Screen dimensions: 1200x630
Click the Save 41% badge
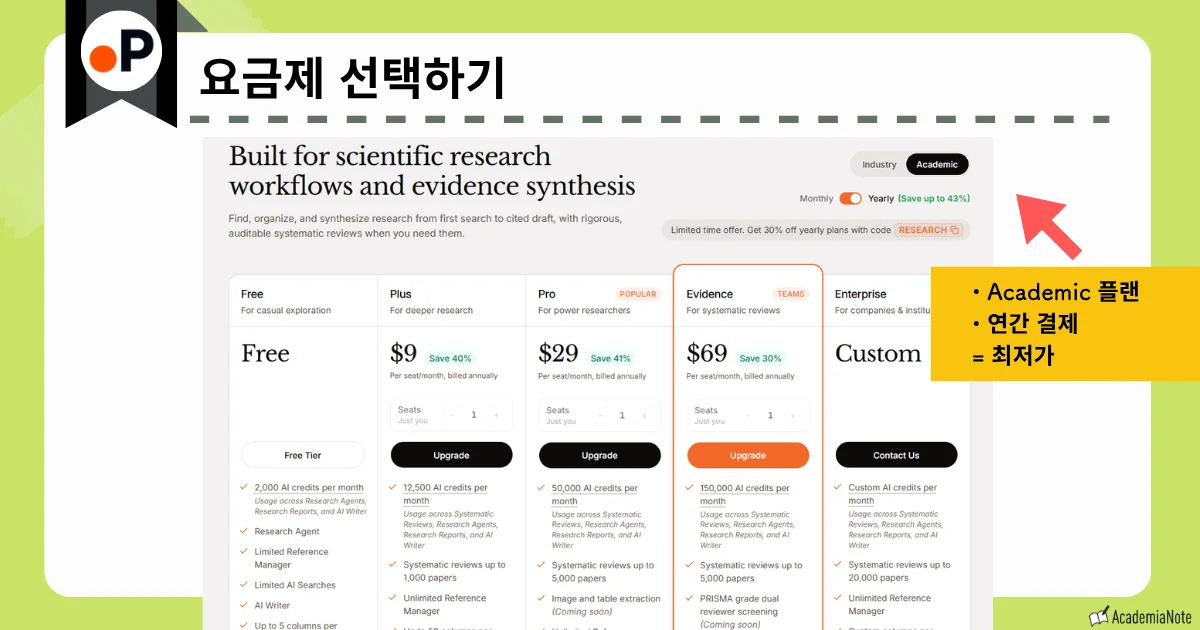[x=610, y=358]
